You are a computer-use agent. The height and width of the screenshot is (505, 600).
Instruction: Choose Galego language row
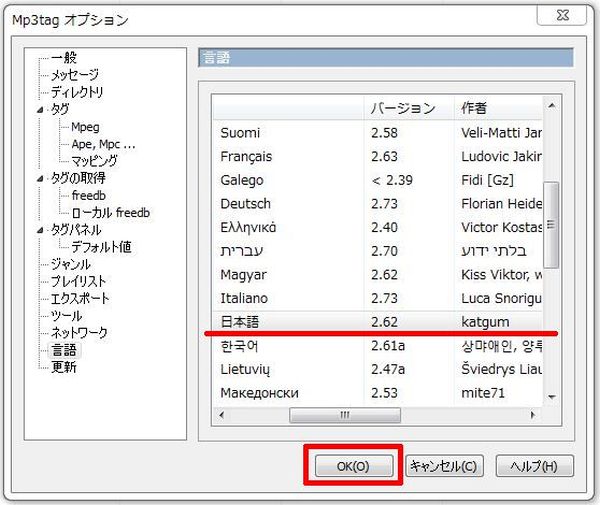377,180
